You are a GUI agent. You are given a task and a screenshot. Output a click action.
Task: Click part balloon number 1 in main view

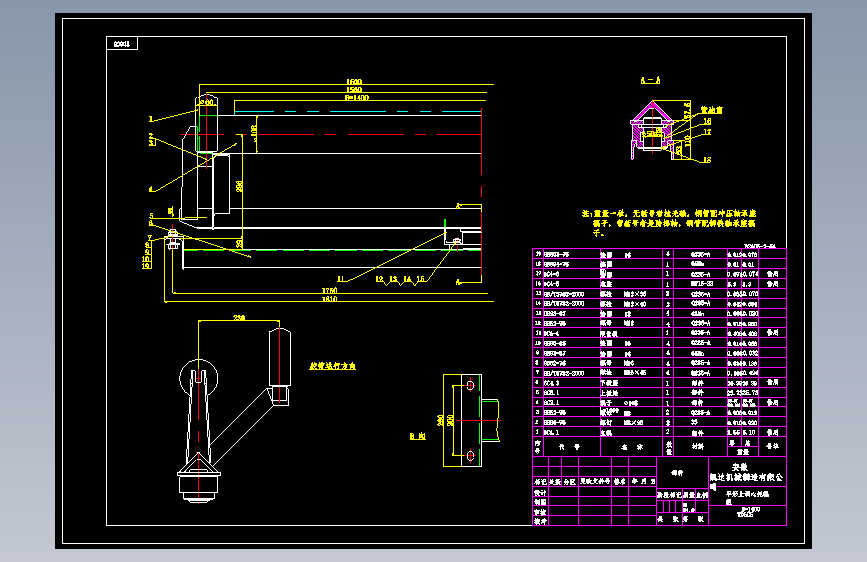coord(150,119)
